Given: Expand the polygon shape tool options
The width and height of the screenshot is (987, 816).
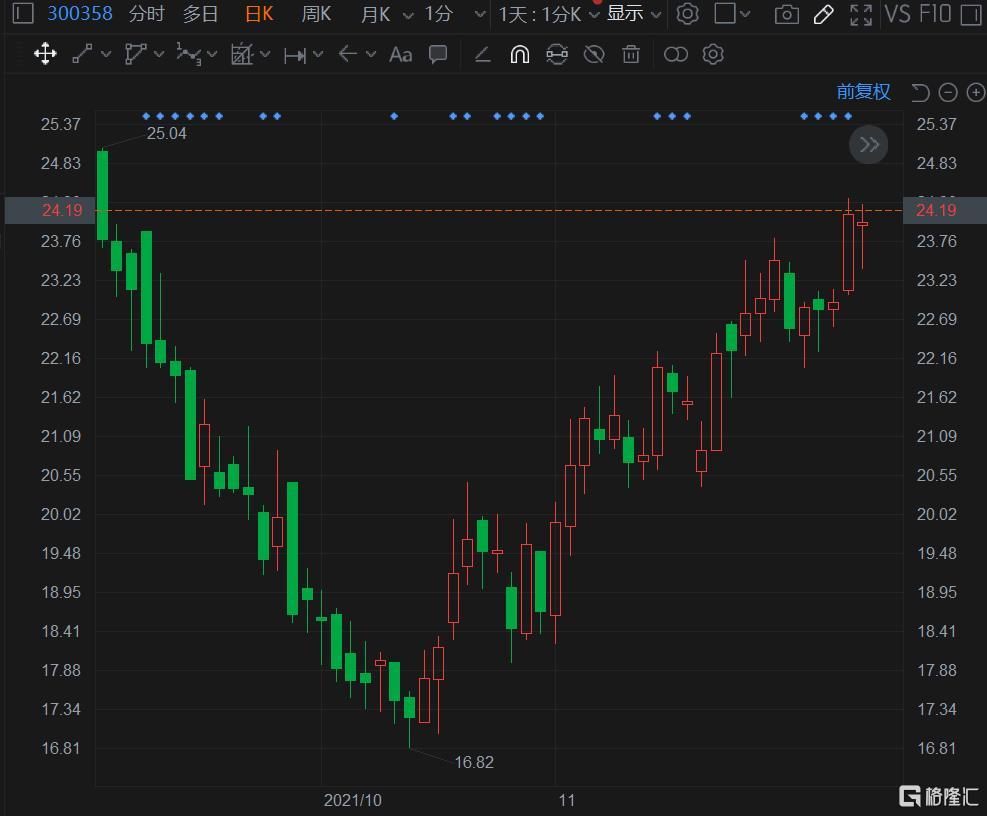Looking at the screenshot, I should click(159, 55).
